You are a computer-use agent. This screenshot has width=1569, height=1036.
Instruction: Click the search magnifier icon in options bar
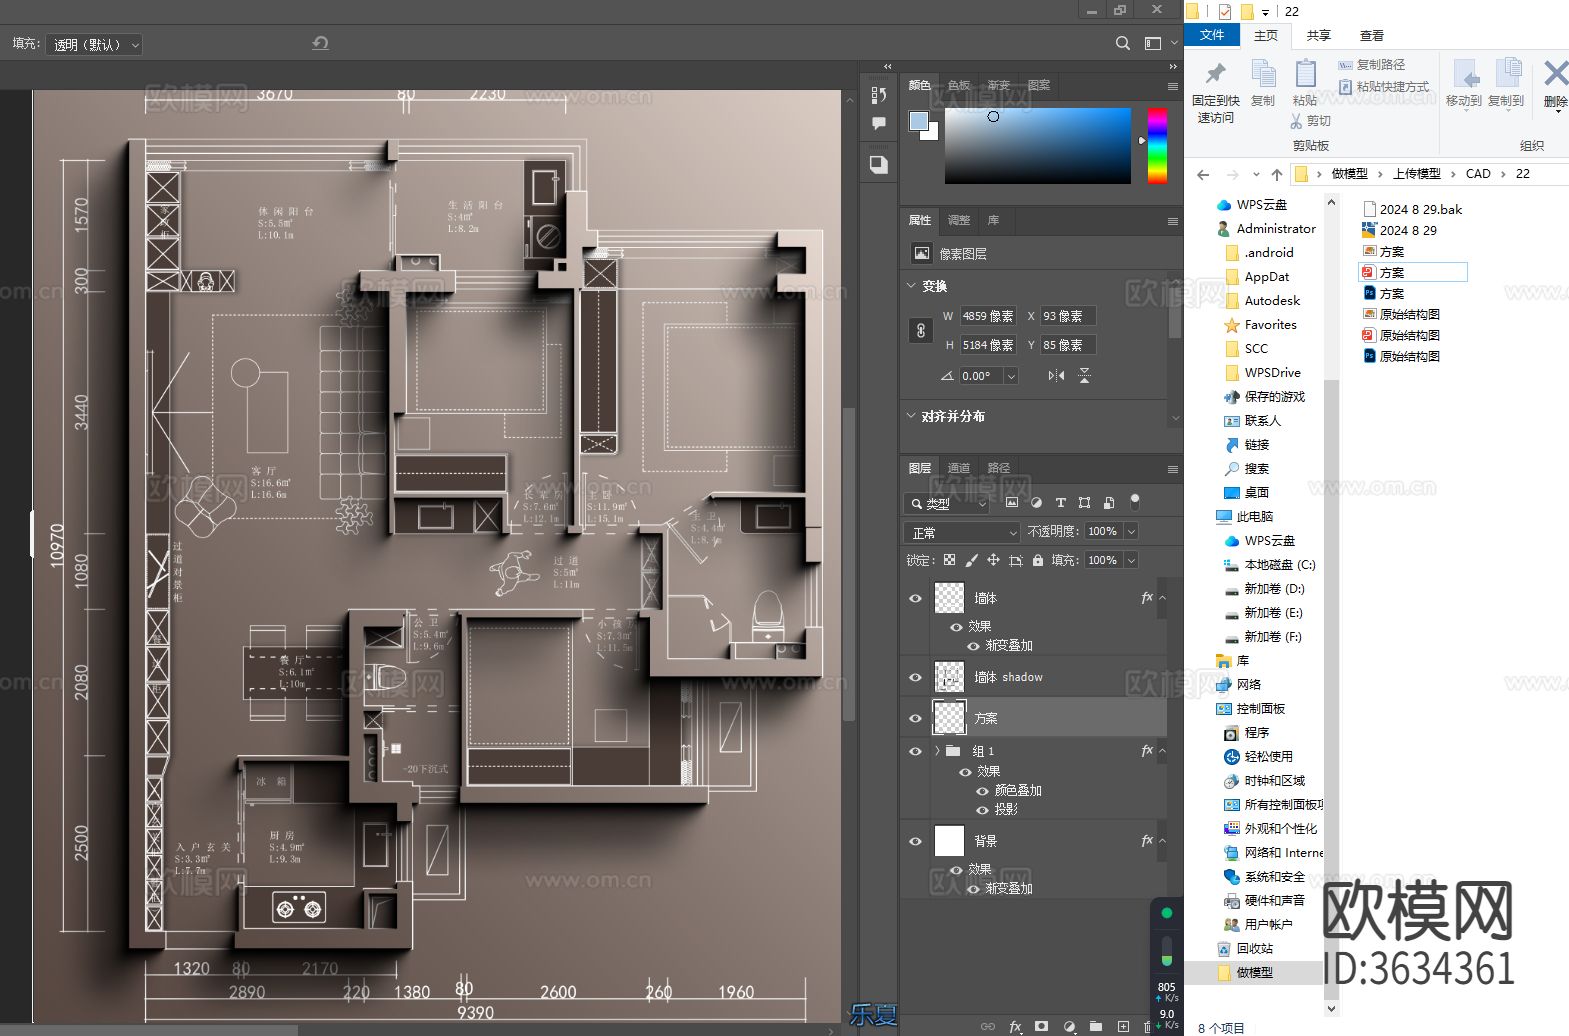click(1123, 43)
